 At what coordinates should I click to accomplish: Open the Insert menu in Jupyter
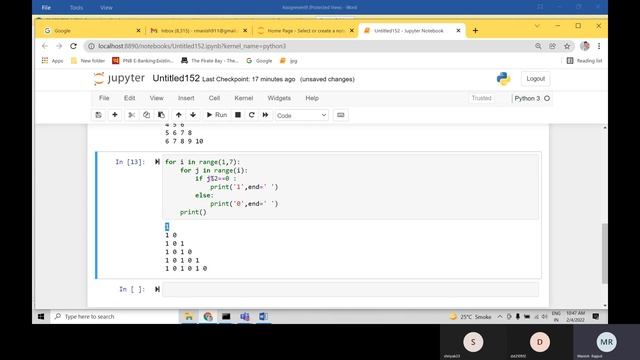point(186,98)
